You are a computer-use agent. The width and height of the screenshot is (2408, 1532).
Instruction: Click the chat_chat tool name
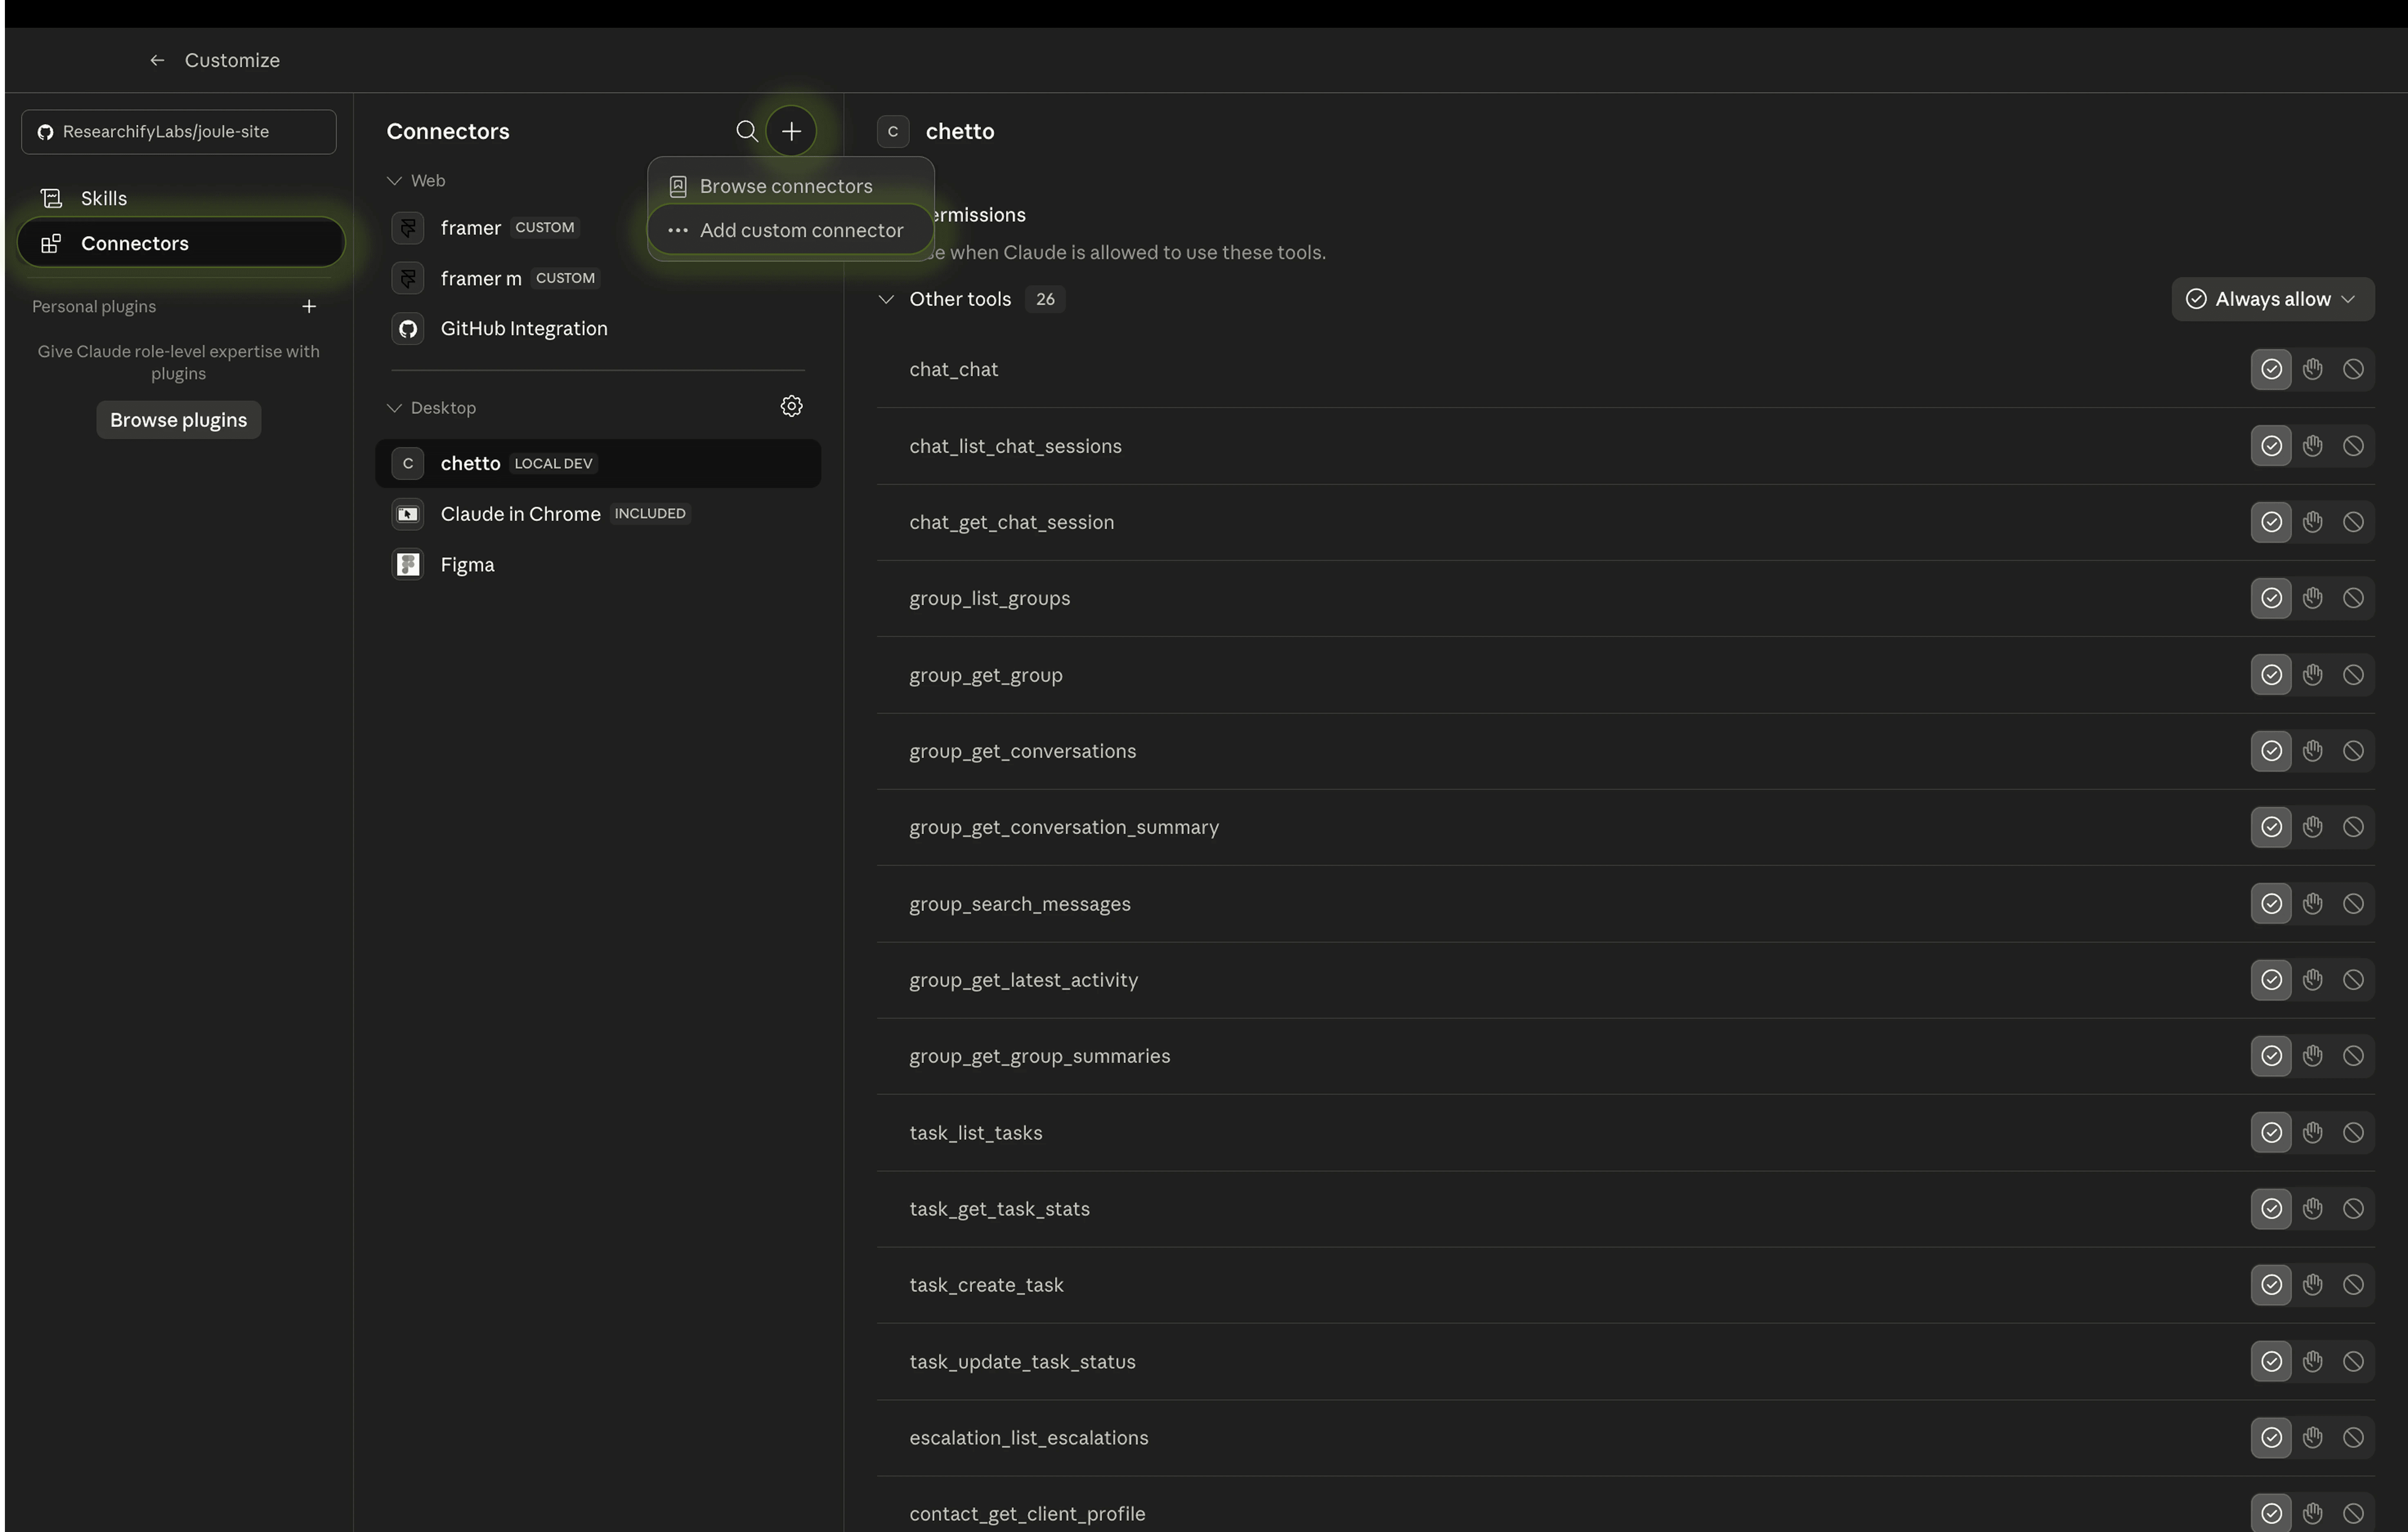953,369
